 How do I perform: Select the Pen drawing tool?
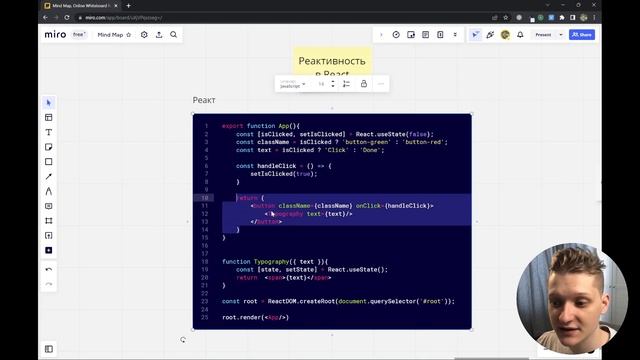(x=49, y=191)
